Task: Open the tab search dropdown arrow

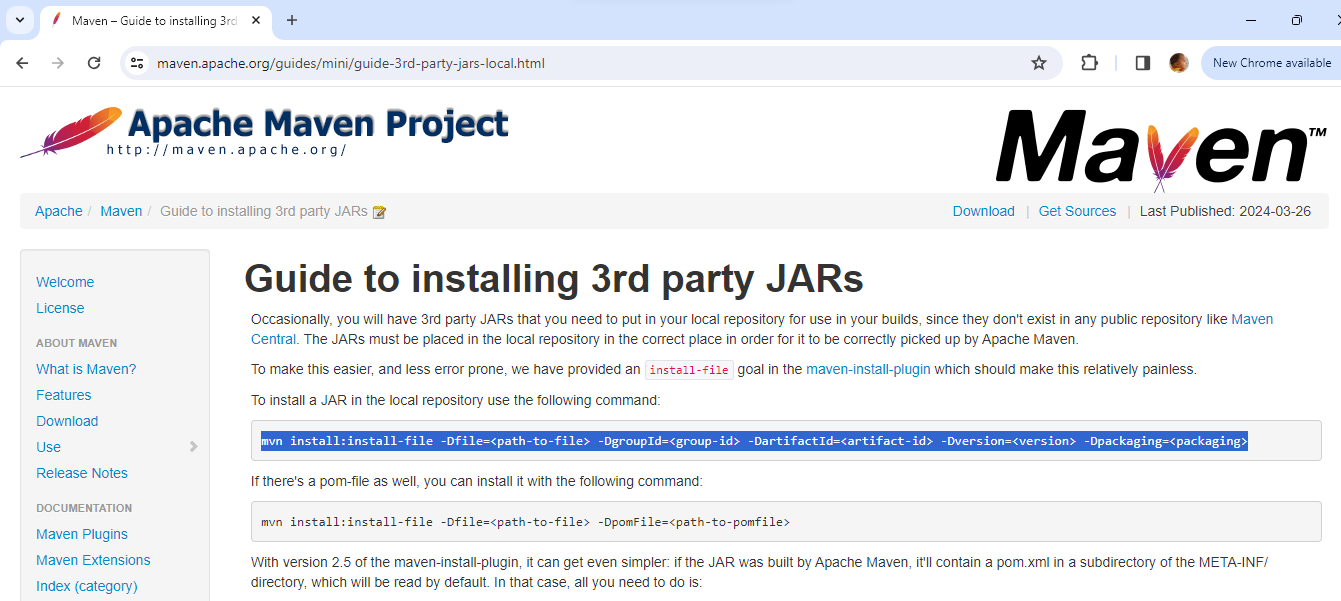Action: coord(19,20)
